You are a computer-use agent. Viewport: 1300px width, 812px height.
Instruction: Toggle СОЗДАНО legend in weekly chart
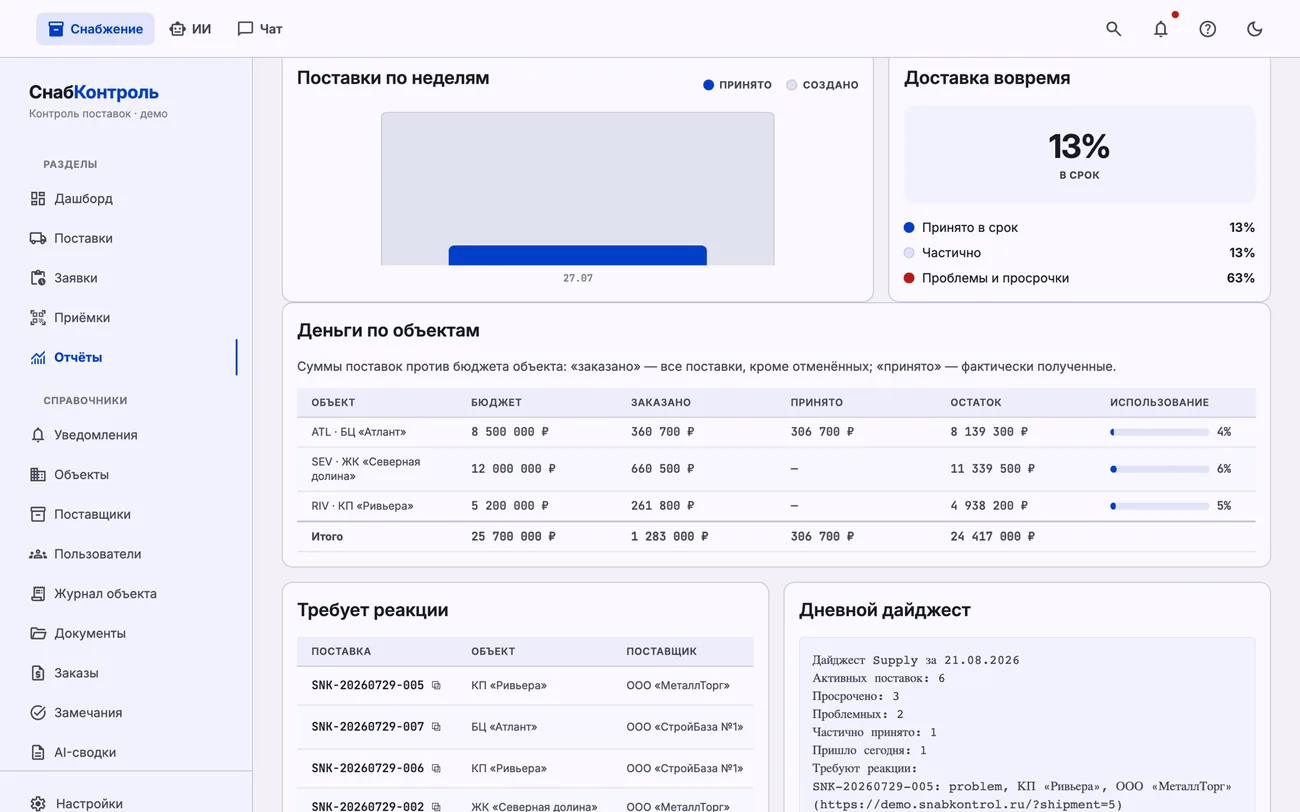point(822,85)
